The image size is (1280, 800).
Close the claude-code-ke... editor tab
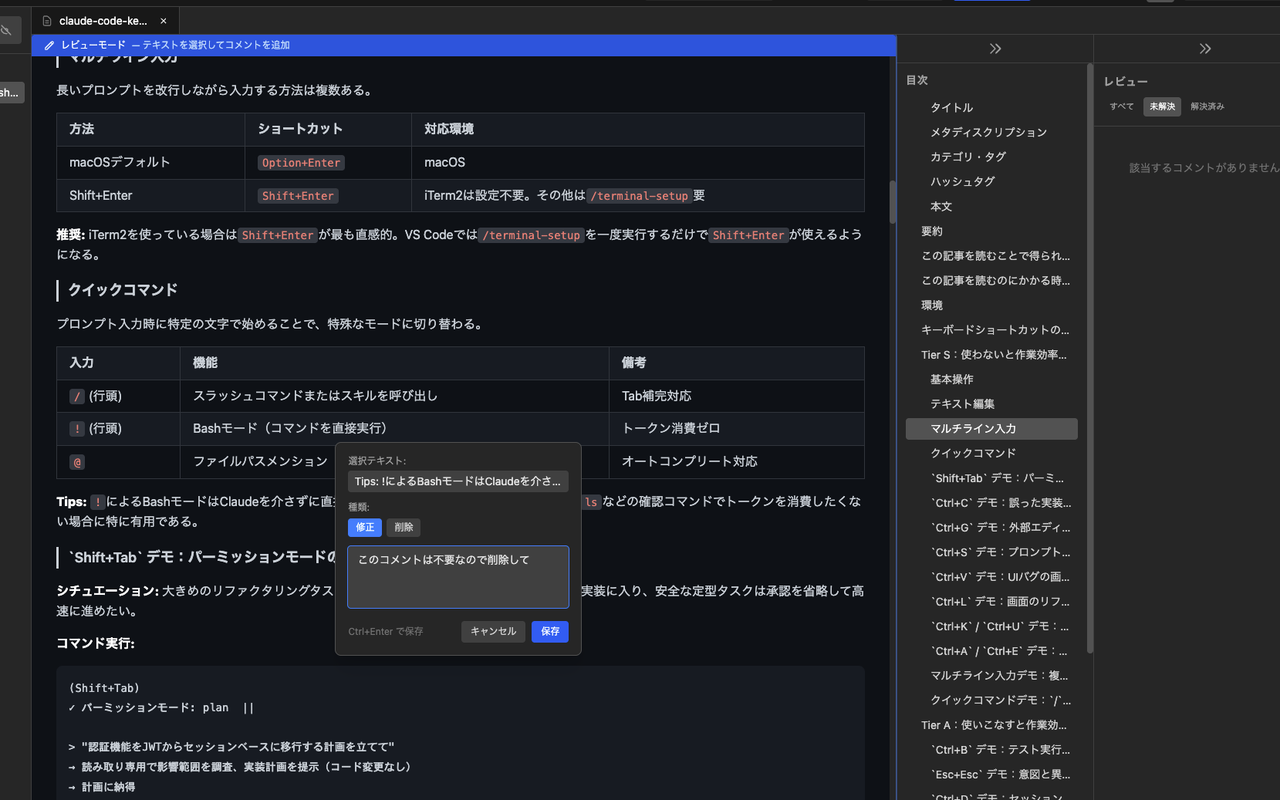164,20
